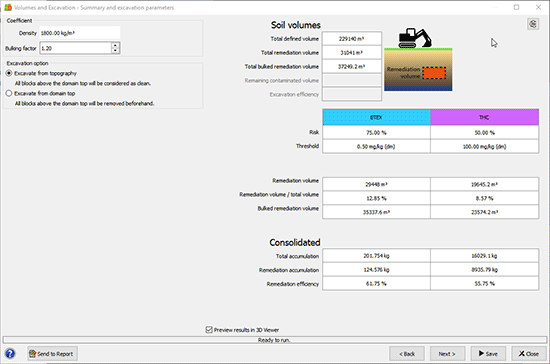Click the BTEX column header

(x=376, y=117)
